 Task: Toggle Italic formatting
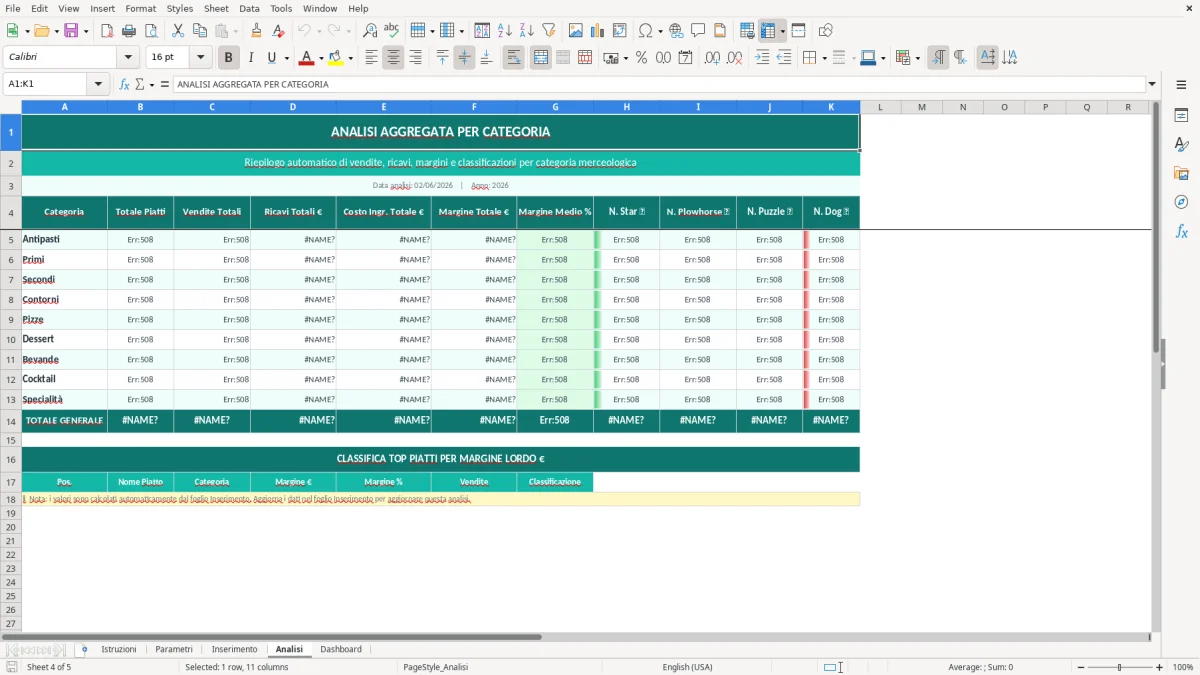[251, 58]
